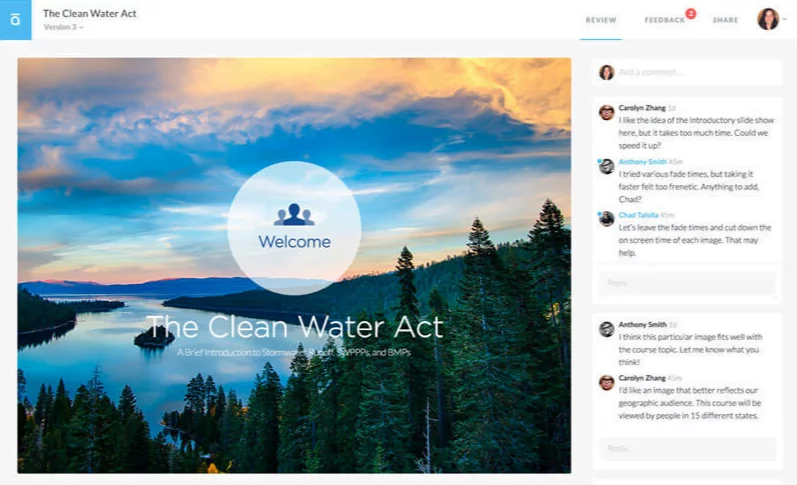Click Anthony Smith's avatar in first thread
Screen dimensions: 797x485
(x=606, y=166)
